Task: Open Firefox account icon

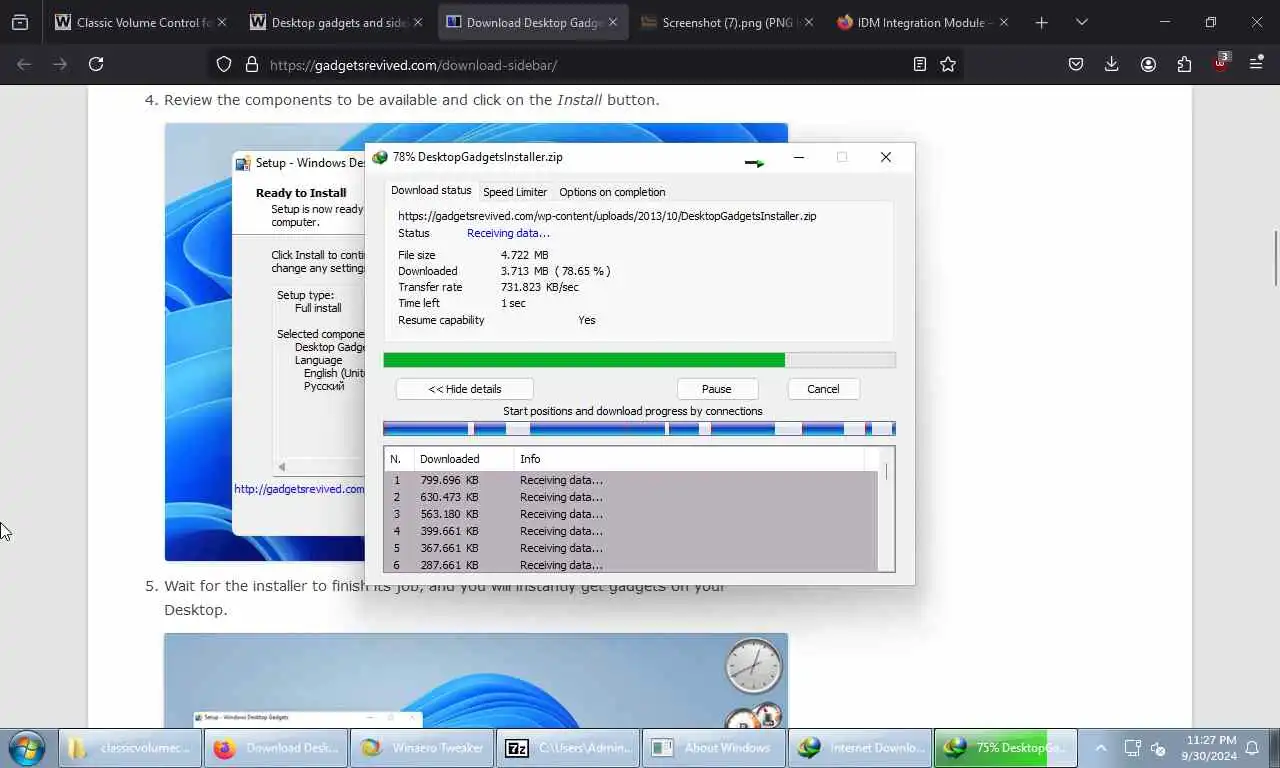Action: (x=1148, y=64)
